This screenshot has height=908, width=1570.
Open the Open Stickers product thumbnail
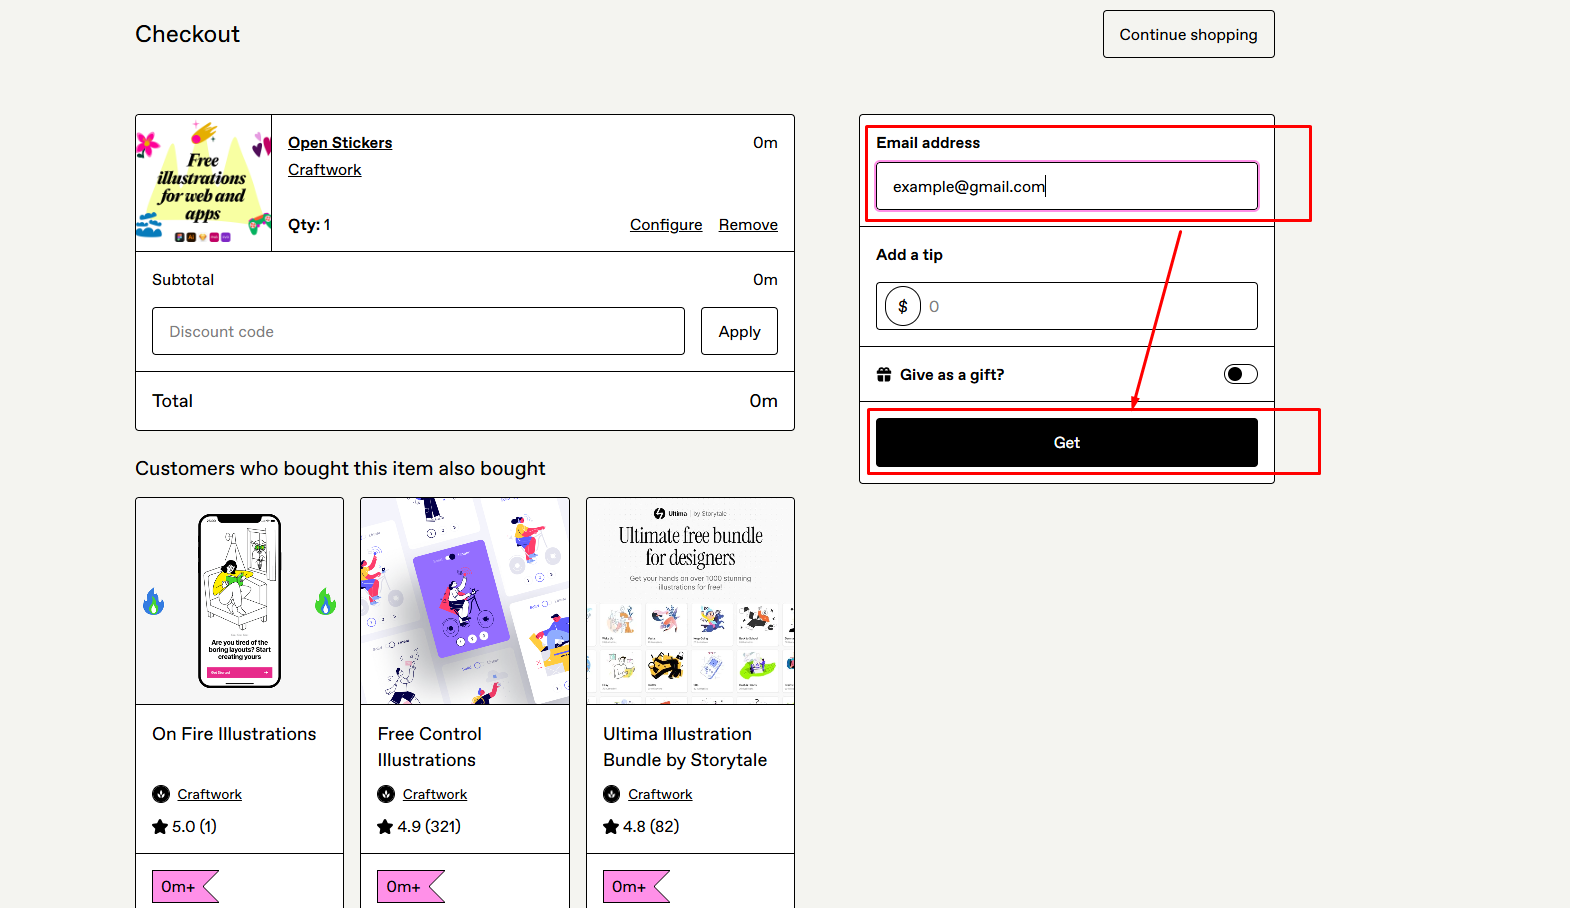(x=204, y=183)
